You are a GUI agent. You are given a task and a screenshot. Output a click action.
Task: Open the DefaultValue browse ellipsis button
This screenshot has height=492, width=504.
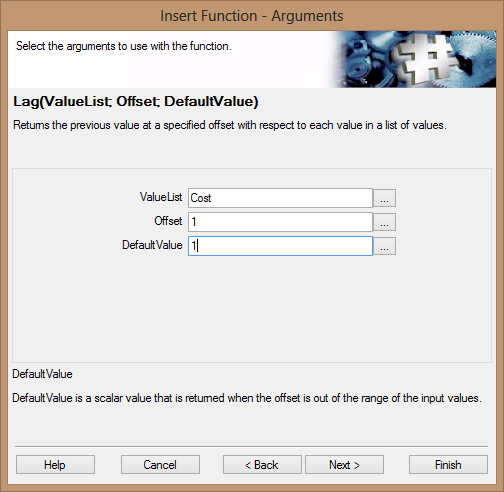(x=384, y=246)
